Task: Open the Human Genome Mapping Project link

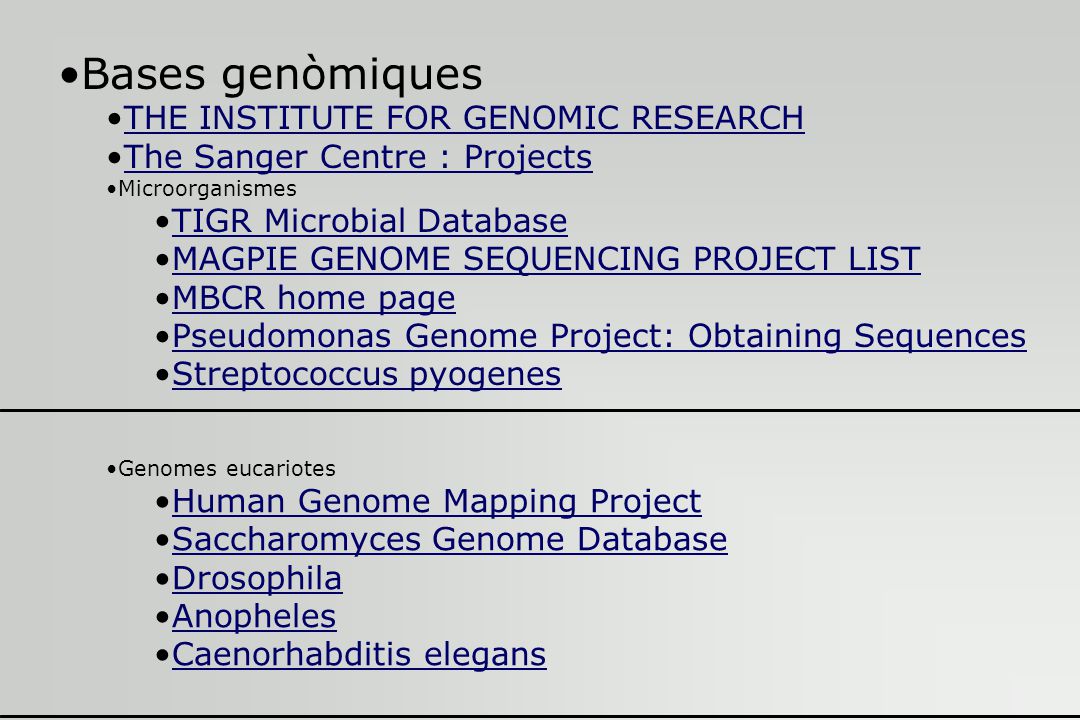Action: [x=437, y=502]
